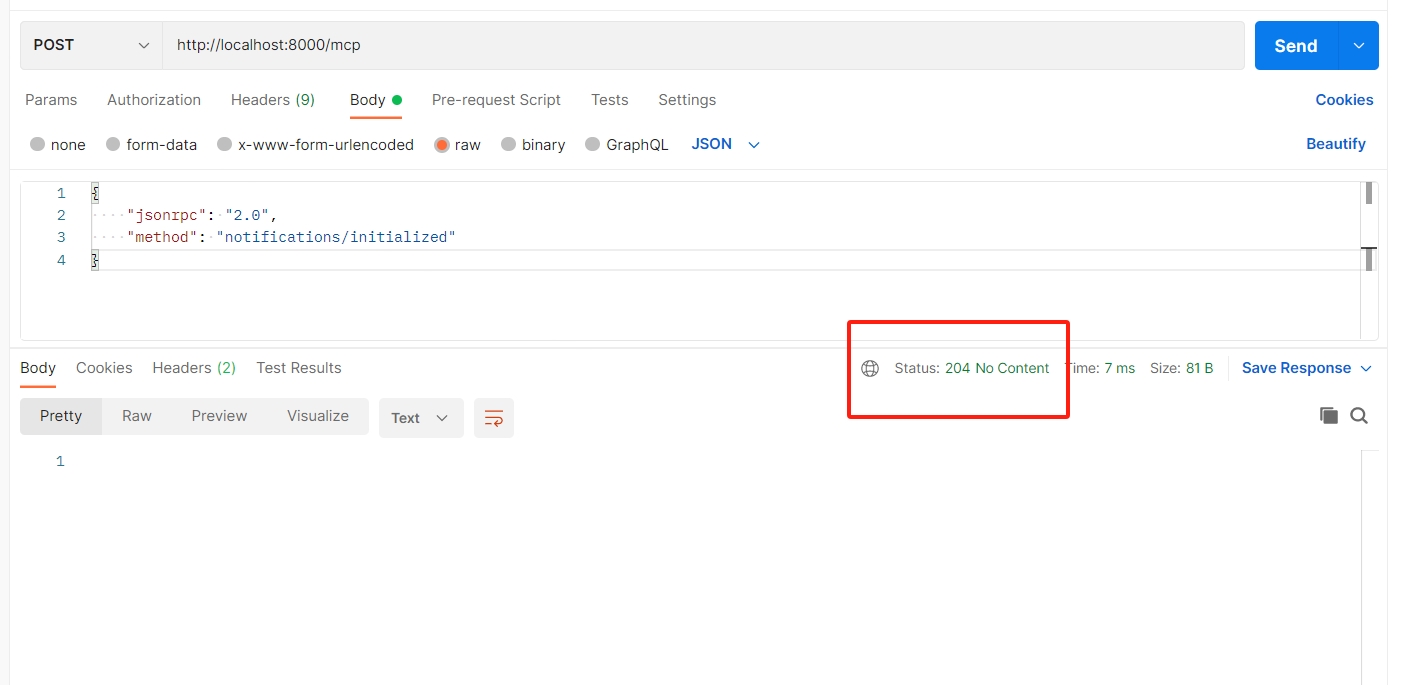Image resolution: width=1409 pixels, height=685 pixels.
Task: Switch to the Raw response view
Action: (x=137, y=416)
